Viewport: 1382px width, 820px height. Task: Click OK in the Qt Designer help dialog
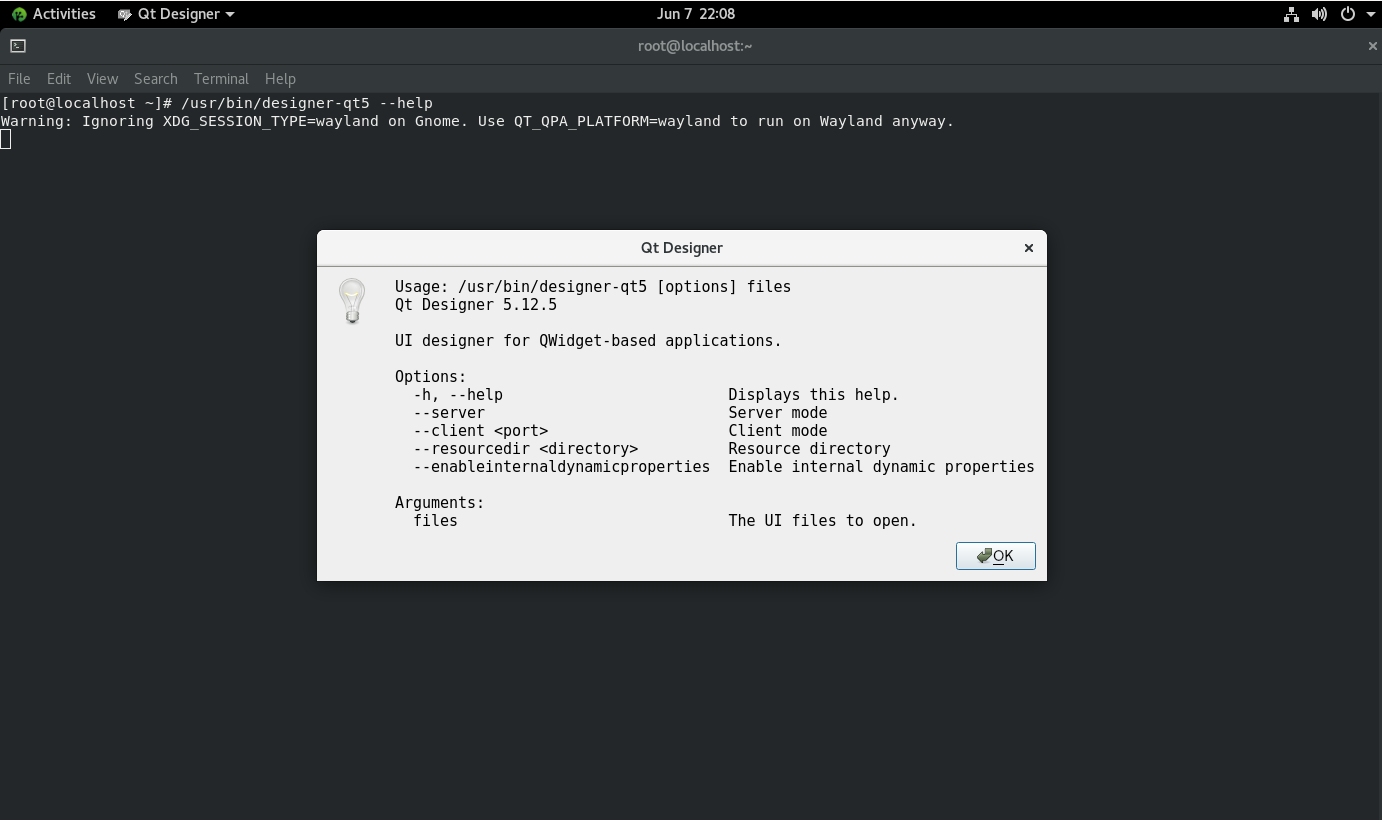(x=995, y=556)
